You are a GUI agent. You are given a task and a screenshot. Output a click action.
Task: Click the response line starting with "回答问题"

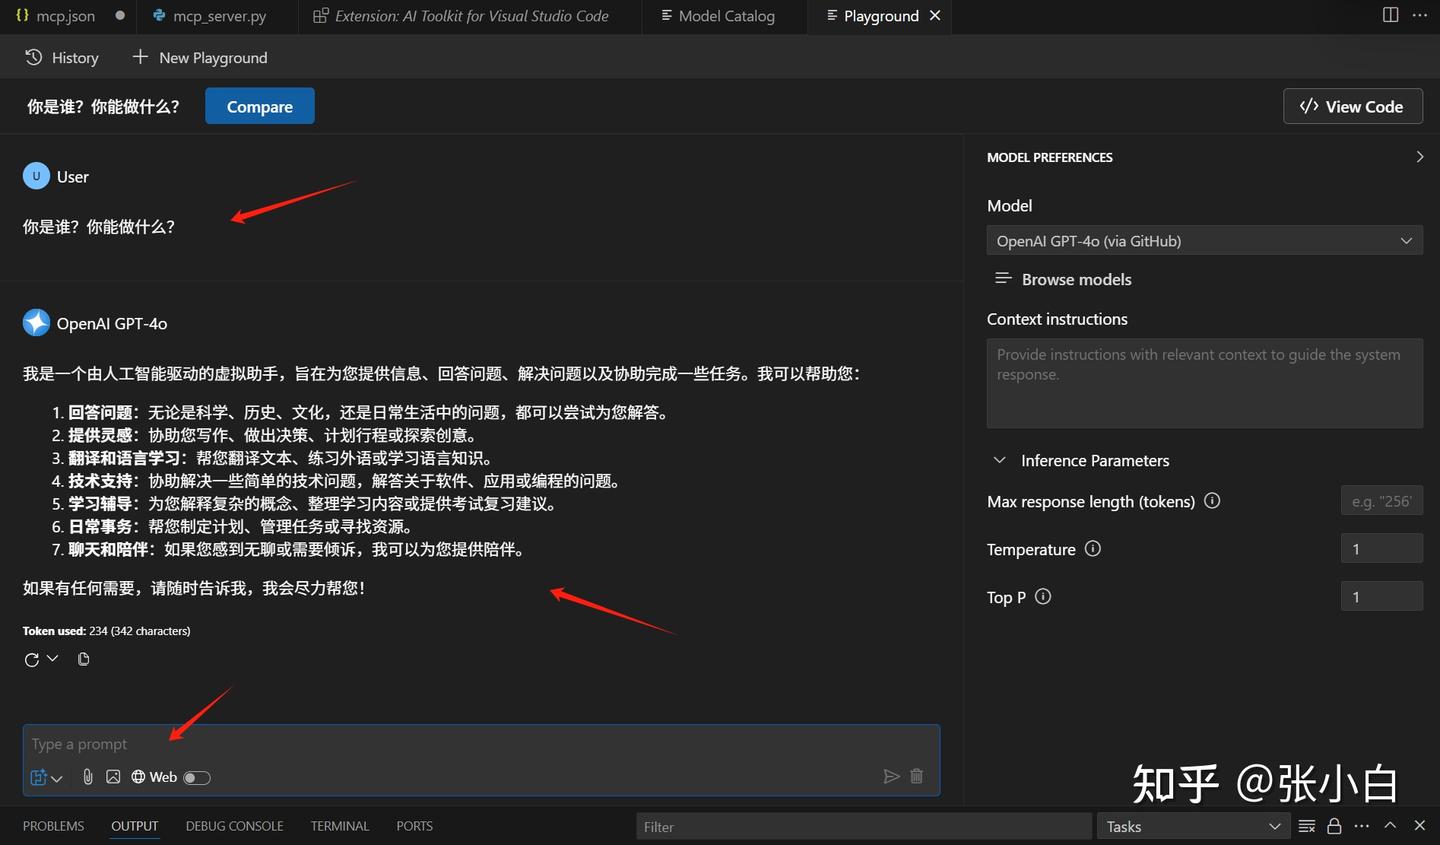(368, 412)
